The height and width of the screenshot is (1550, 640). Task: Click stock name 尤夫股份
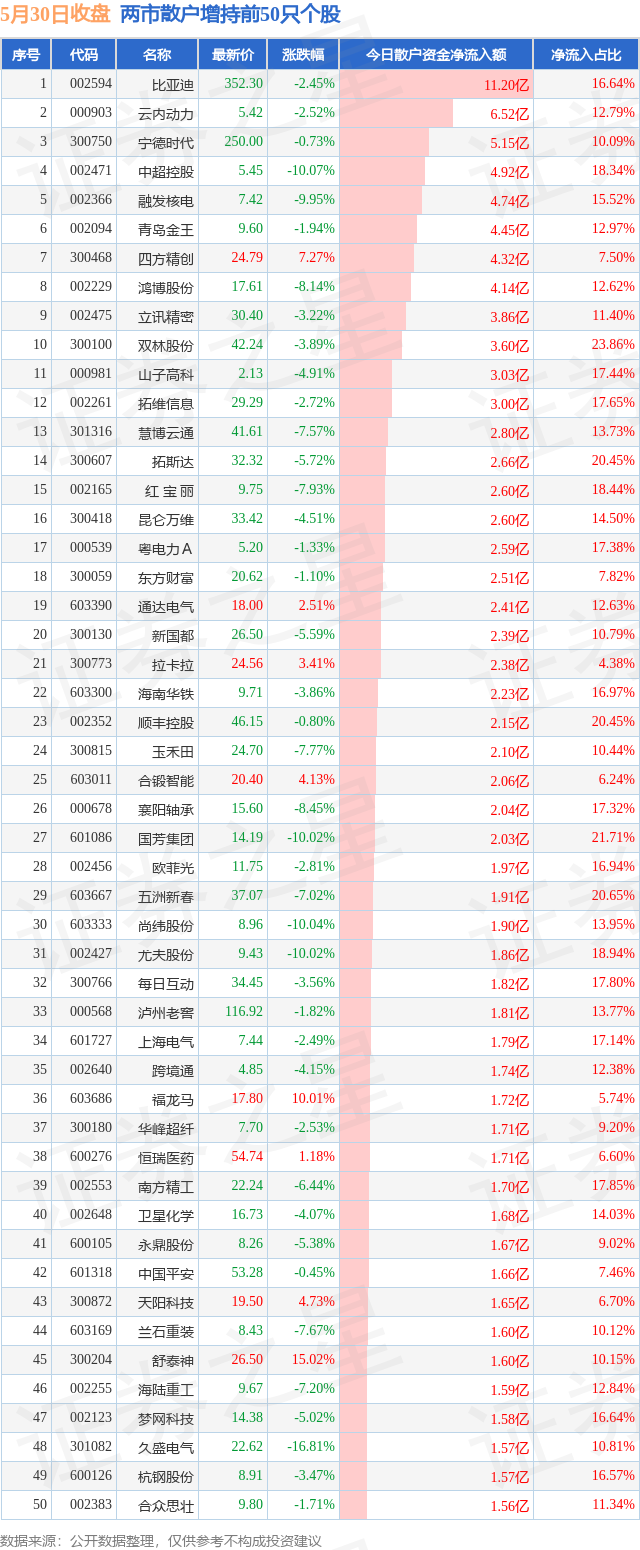(x=166, y=954)
